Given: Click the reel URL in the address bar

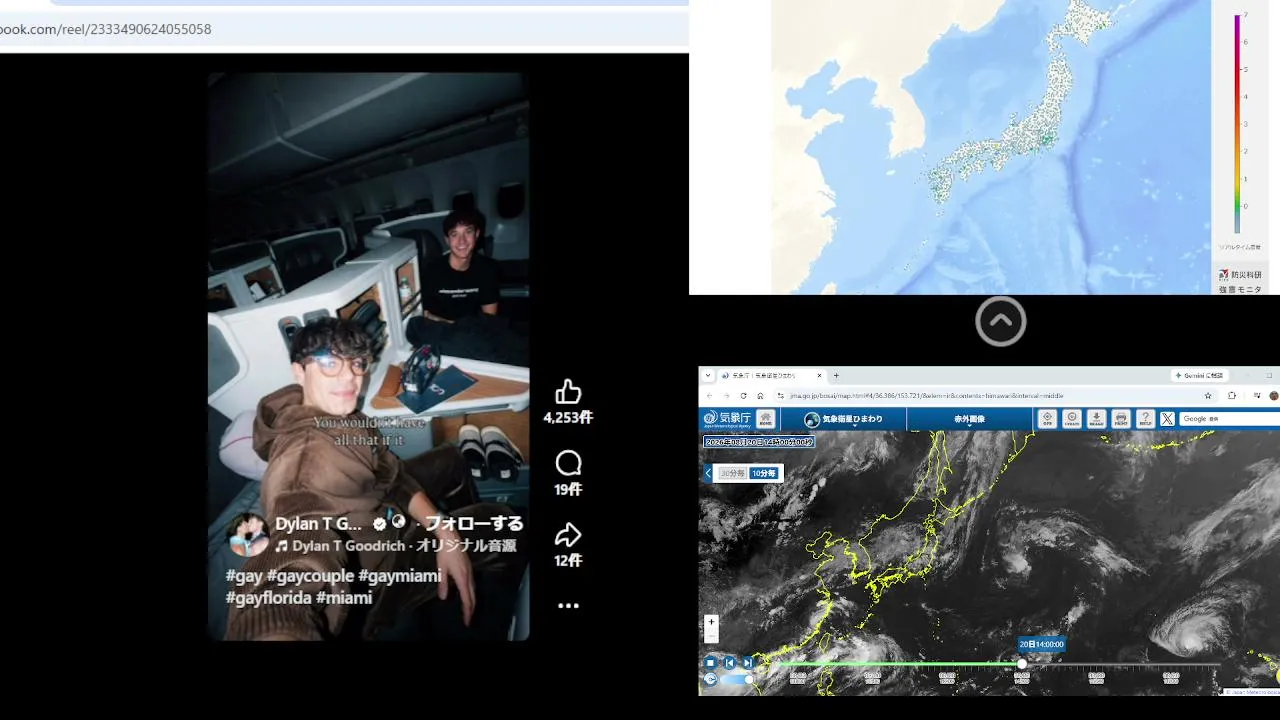Looking at the screenshot, I should click(105, 29).
